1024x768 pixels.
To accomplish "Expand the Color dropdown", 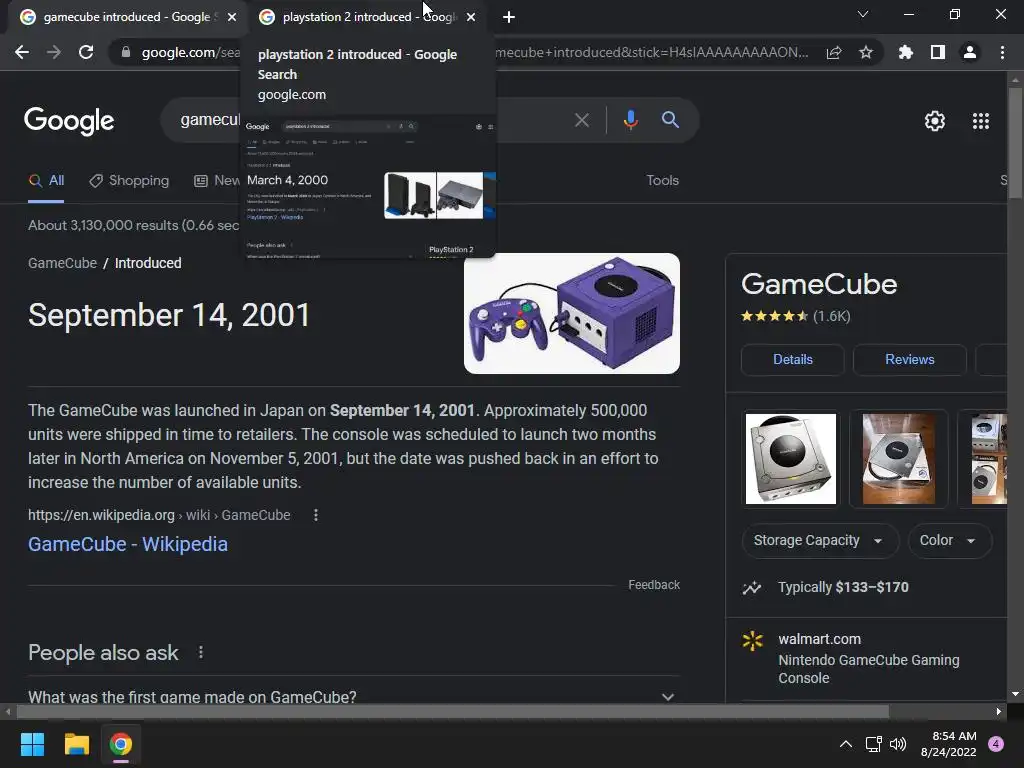I will coord(950,541).
